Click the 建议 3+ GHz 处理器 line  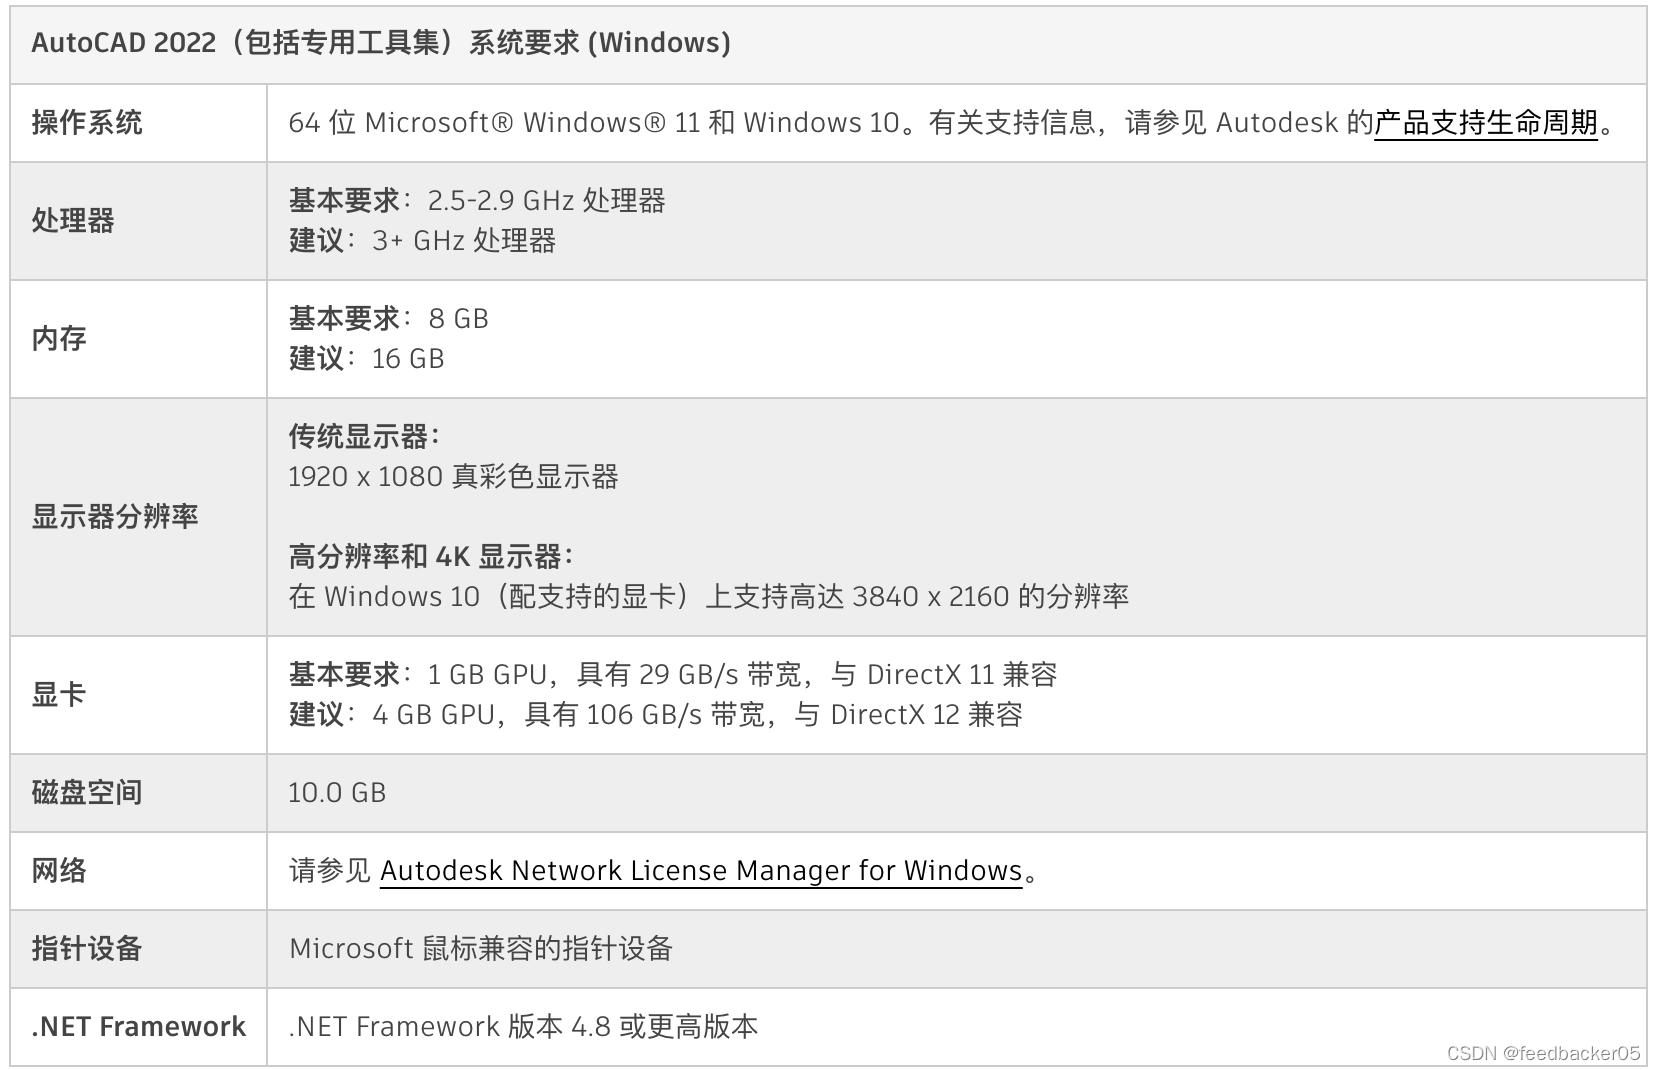422,241
